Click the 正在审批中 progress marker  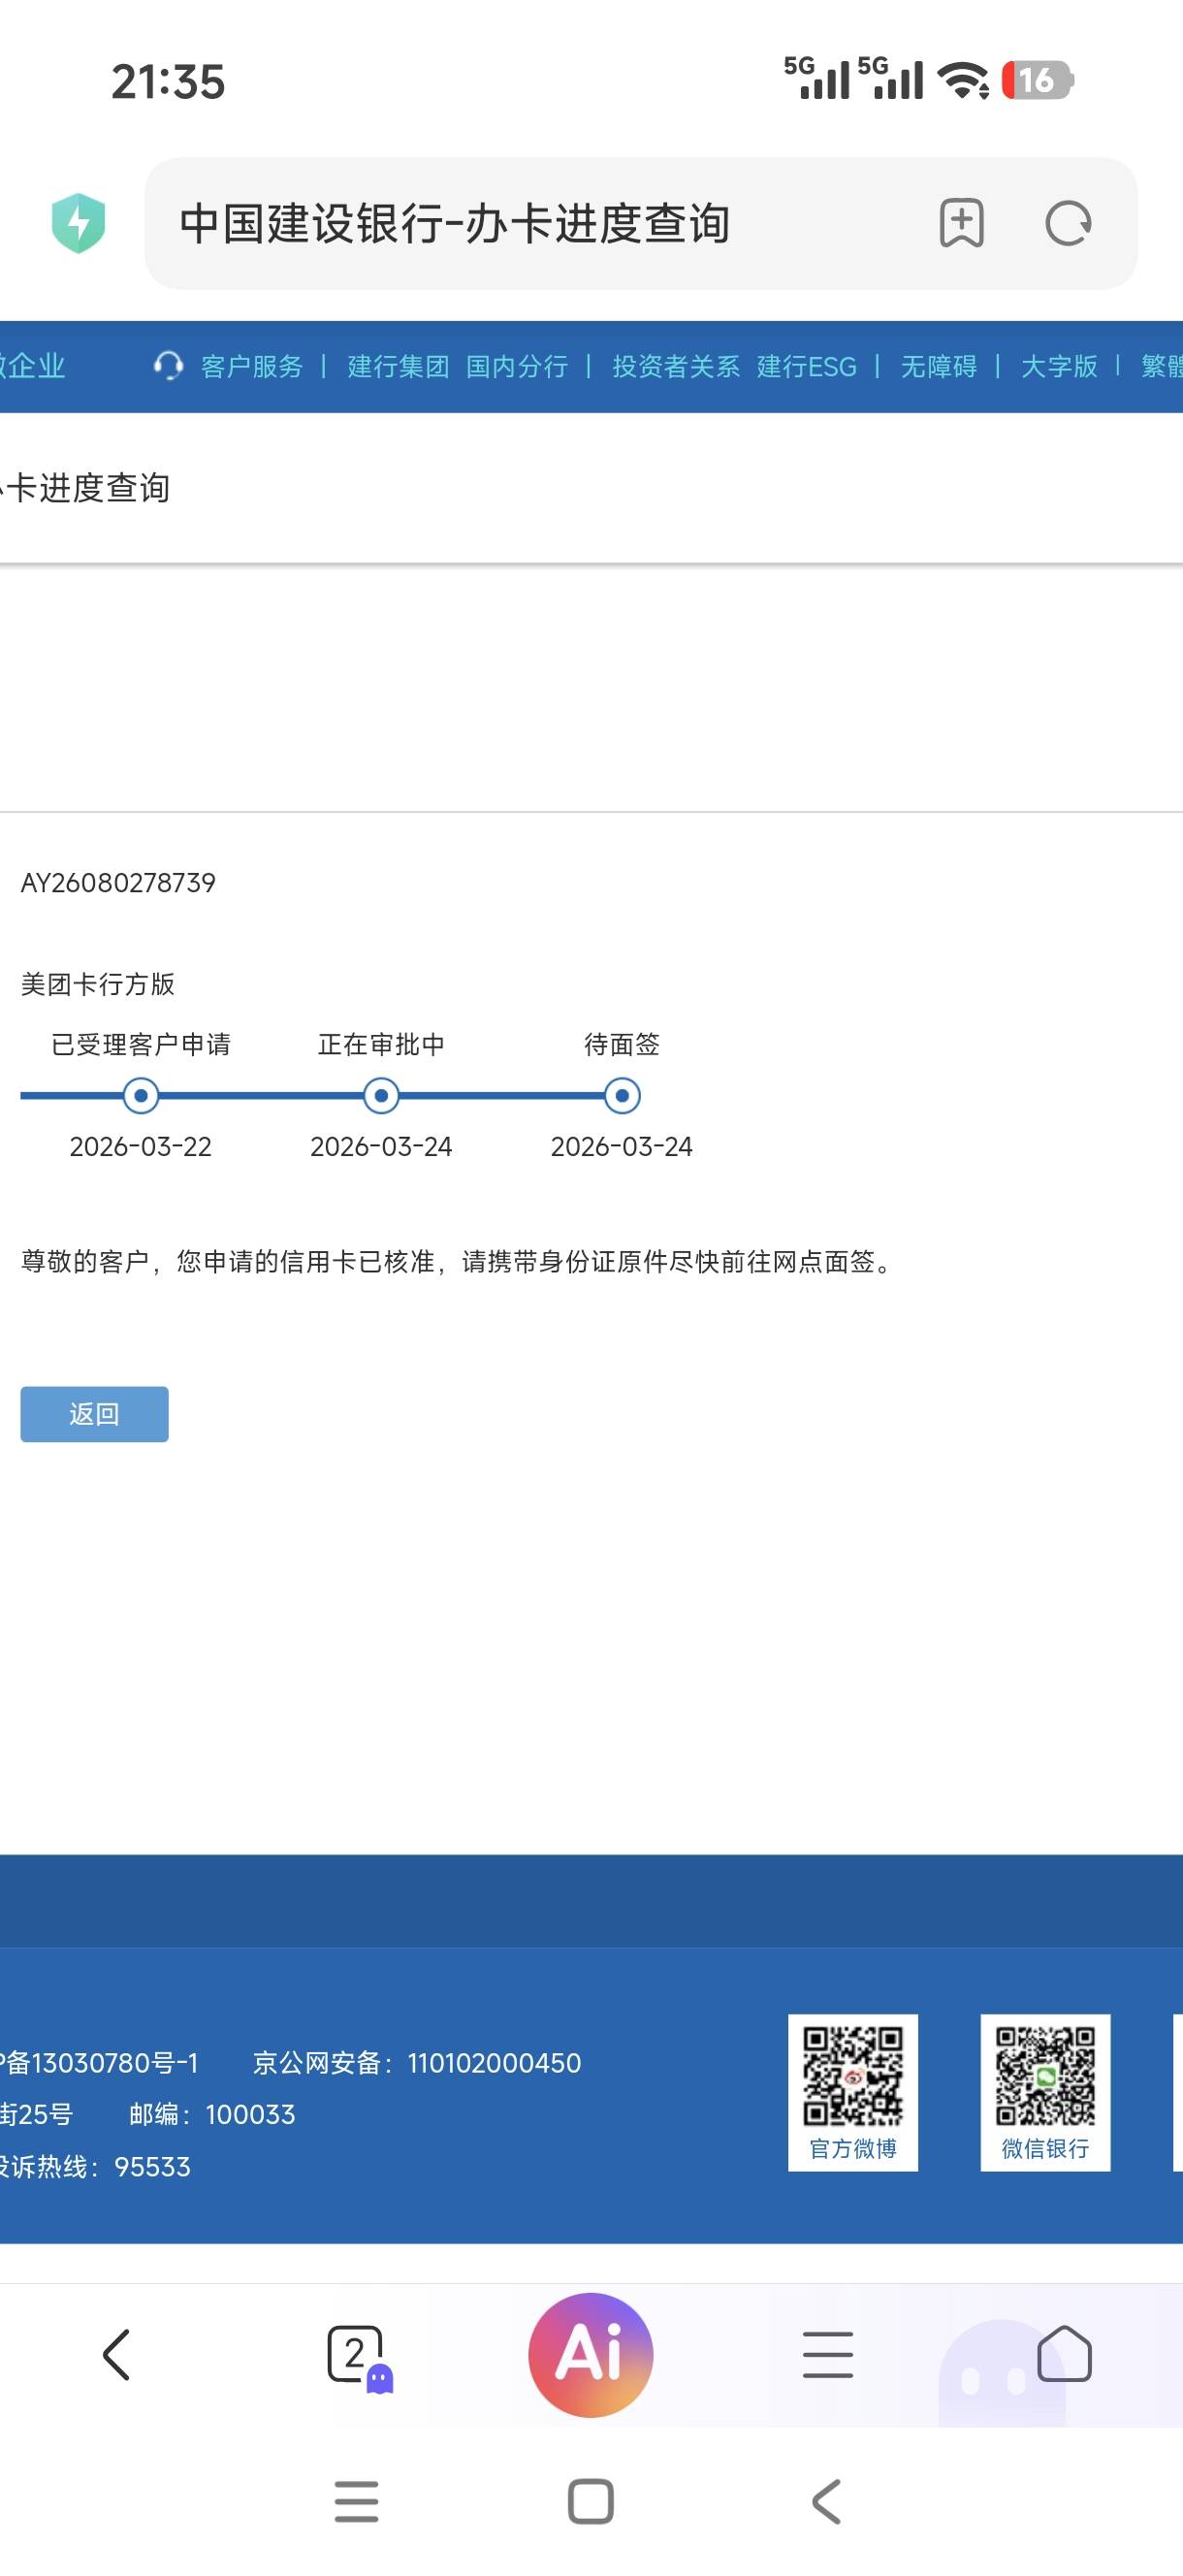coord(381,1096)
